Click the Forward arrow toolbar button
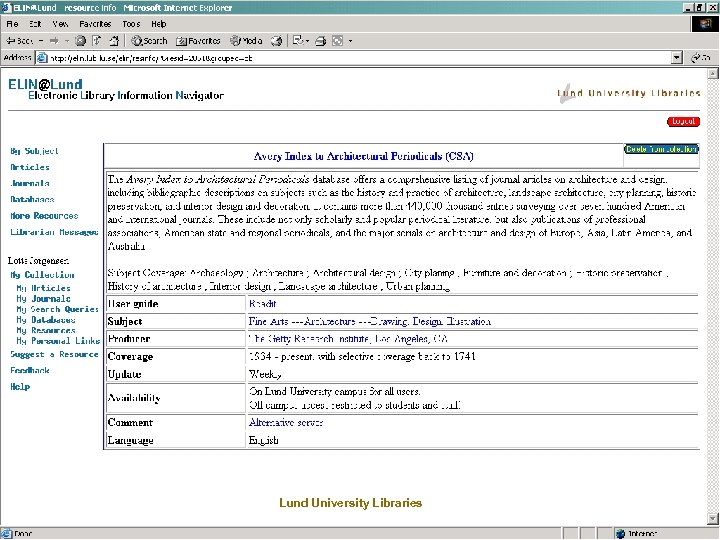 (x=54, y=41)
